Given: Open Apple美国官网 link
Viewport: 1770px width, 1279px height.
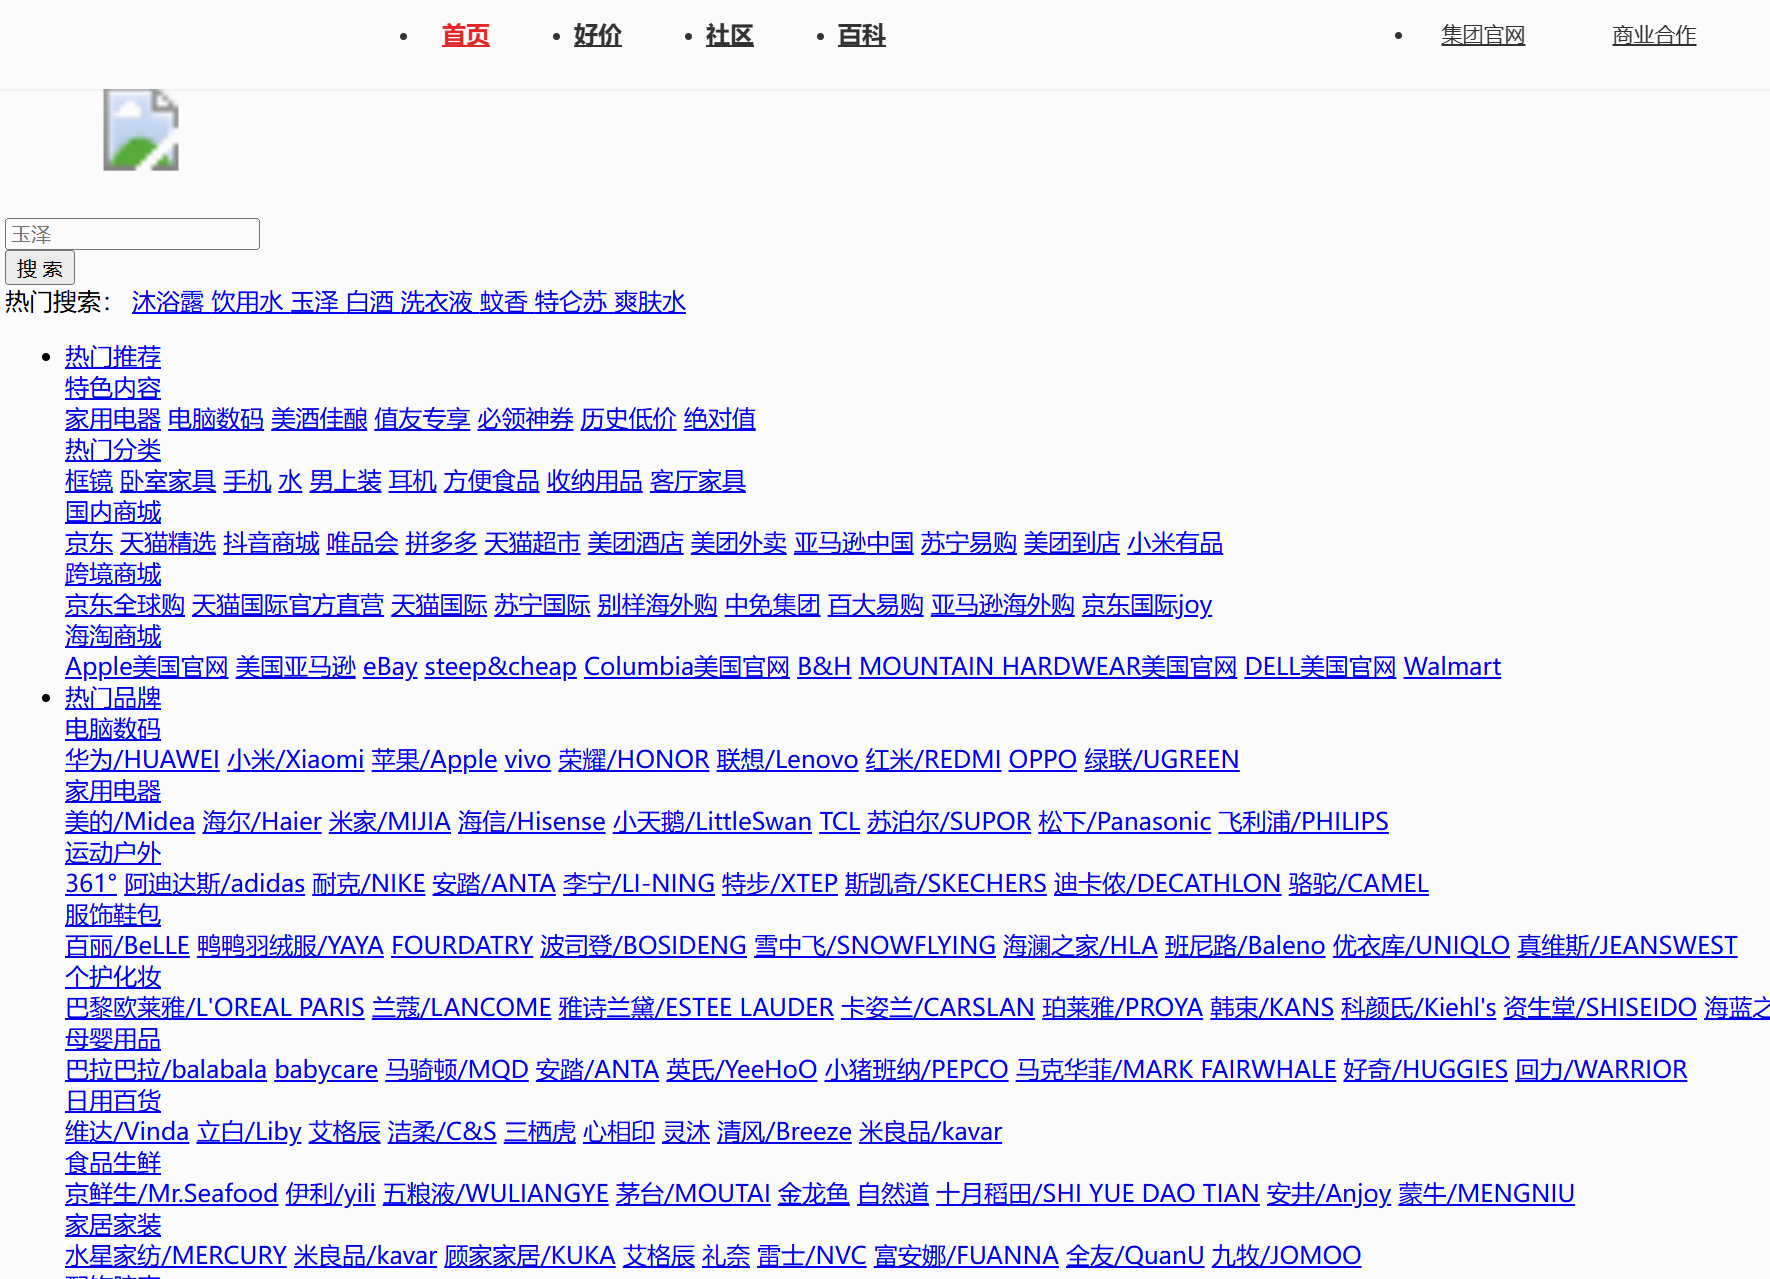Looking at the screenshot, I should tap(147, 667).
